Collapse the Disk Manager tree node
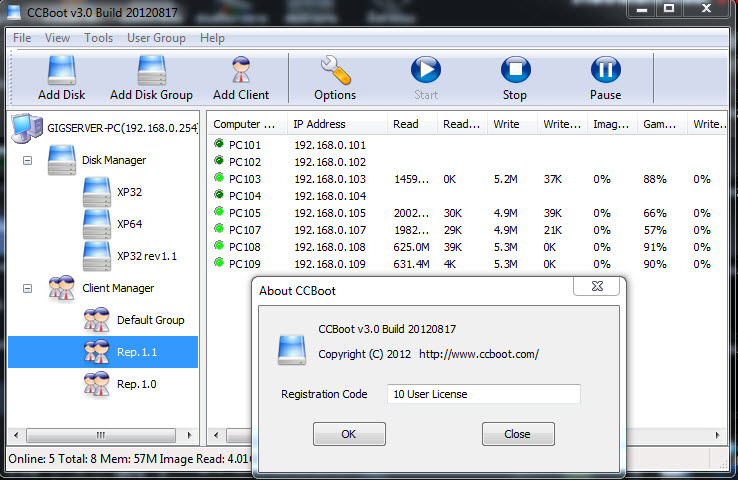Viewport: 738px width, 480px height. tap(27, 160)
